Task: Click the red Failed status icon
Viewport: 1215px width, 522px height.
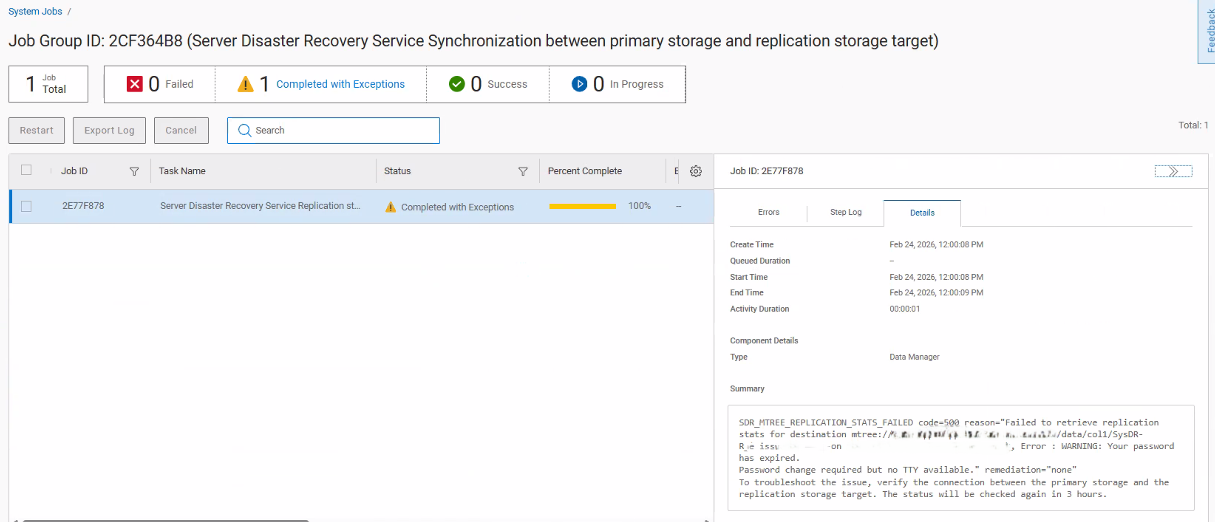Action: (x=135, y=84)
